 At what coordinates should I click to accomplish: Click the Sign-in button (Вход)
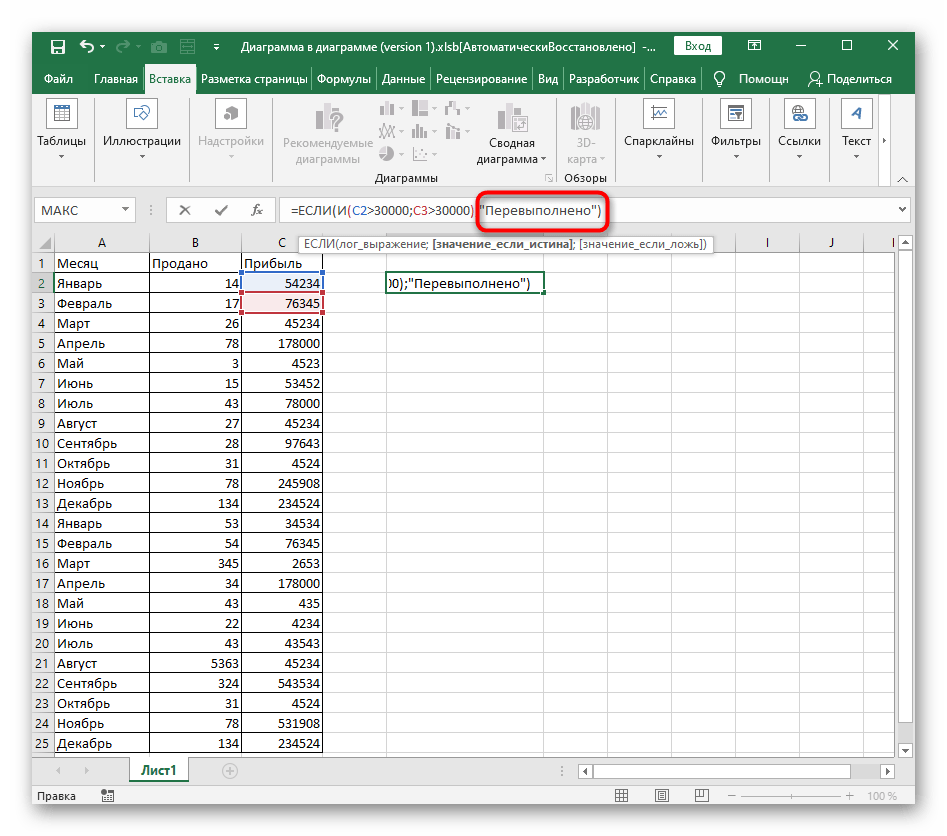tap(698, 46)
